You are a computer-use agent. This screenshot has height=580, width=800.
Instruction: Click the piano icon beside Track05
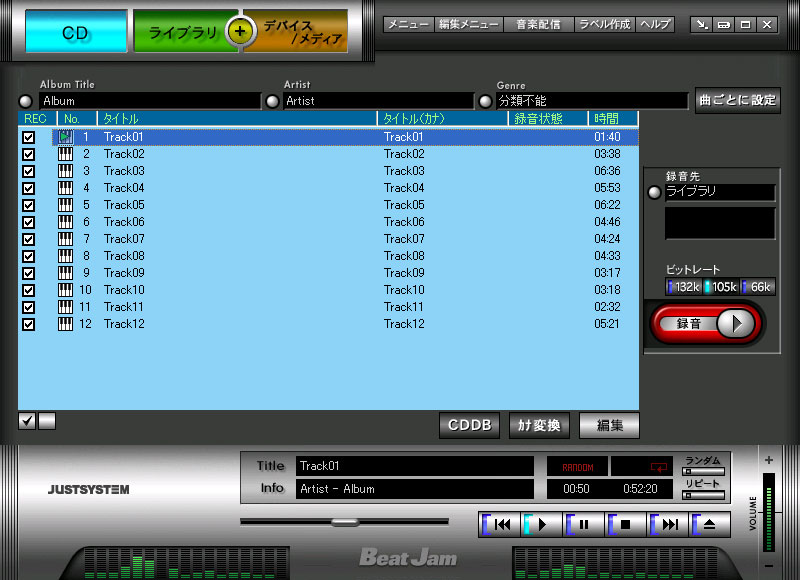[x=66, y=205]
